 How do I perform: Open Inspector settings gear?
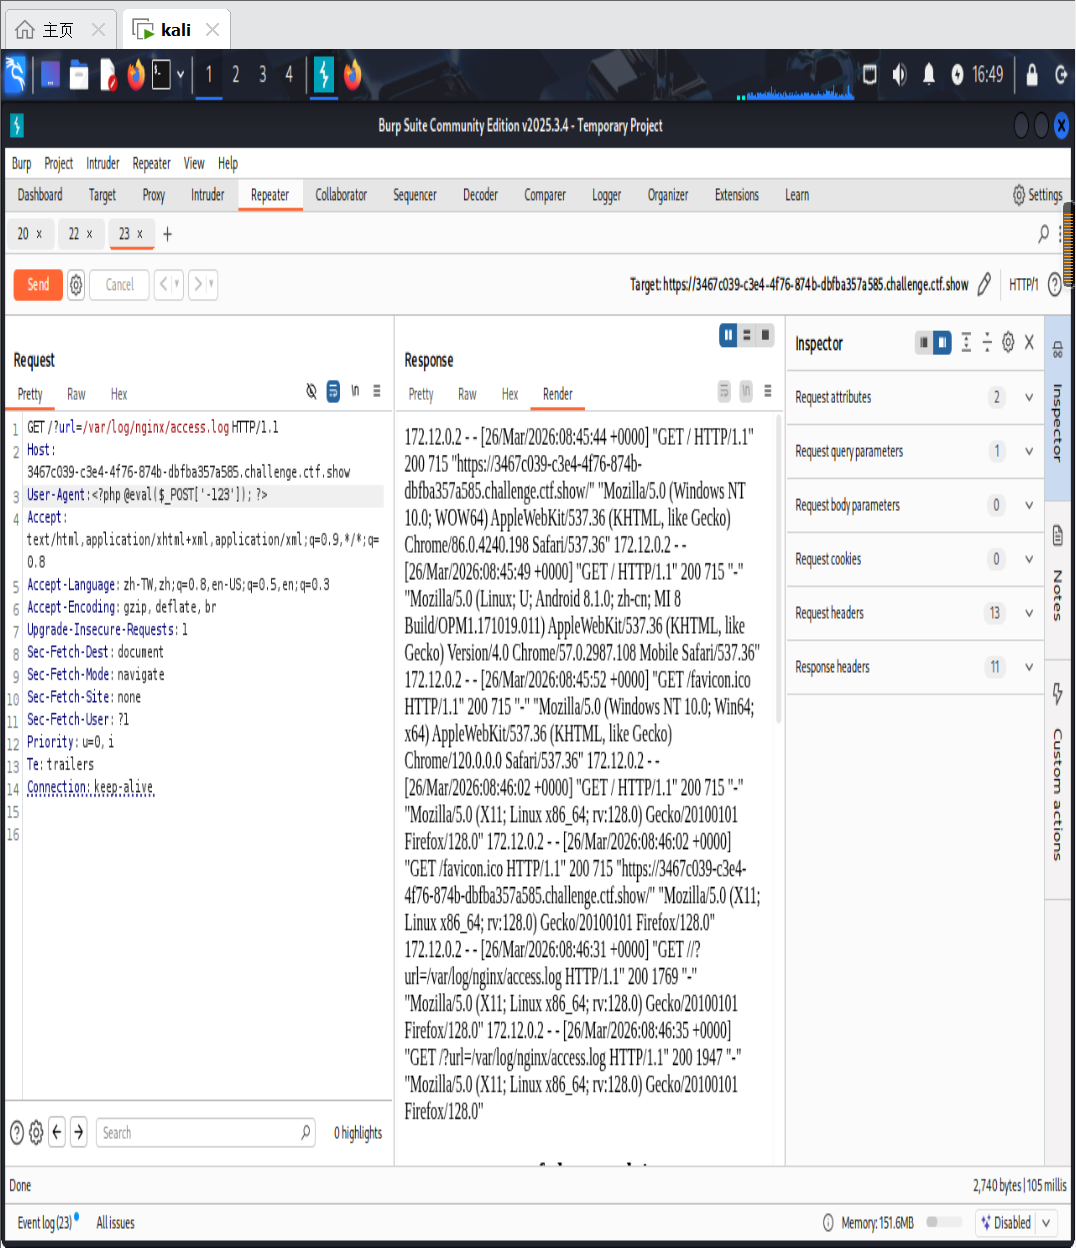tap(1008, 343)
